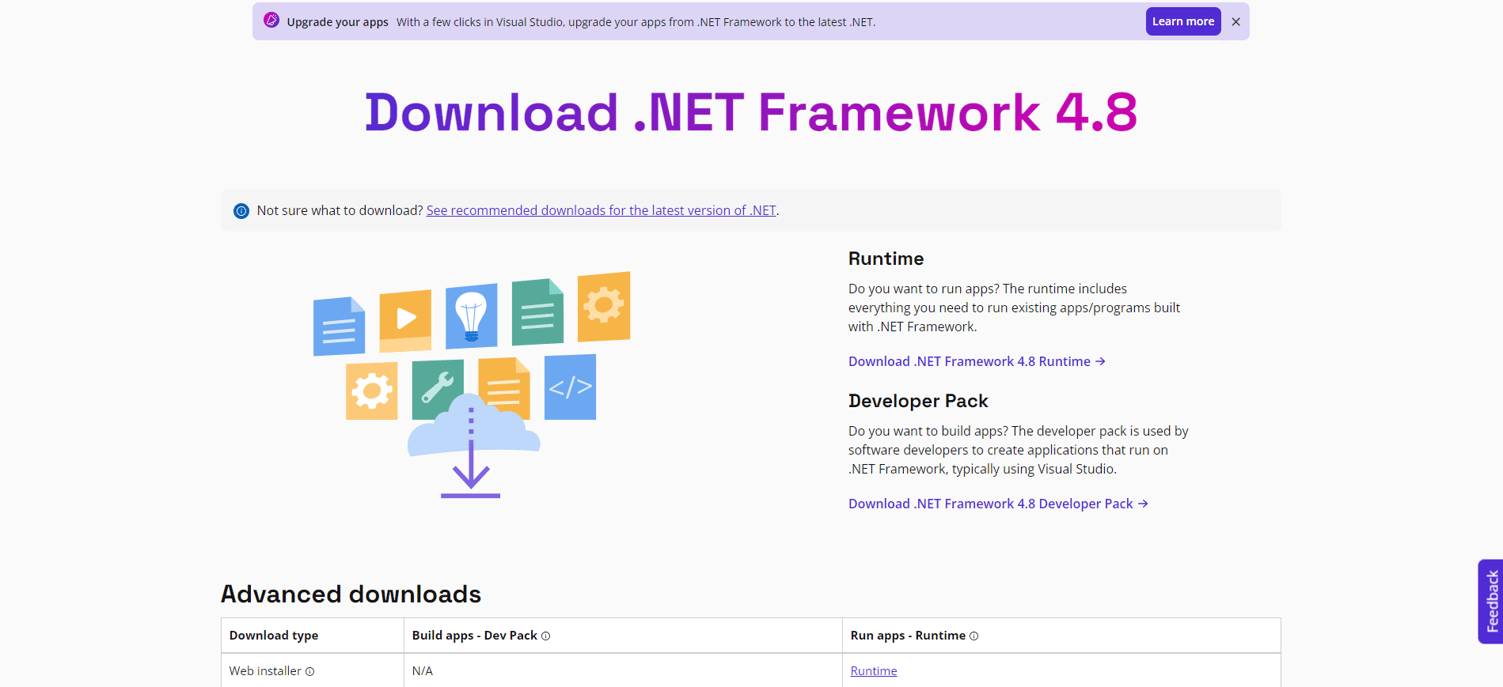Click the arrow after Download .NET Framework 4.8 Runtime
This screenshot has width=1503, height=687.
click(x=1100, y=361)
